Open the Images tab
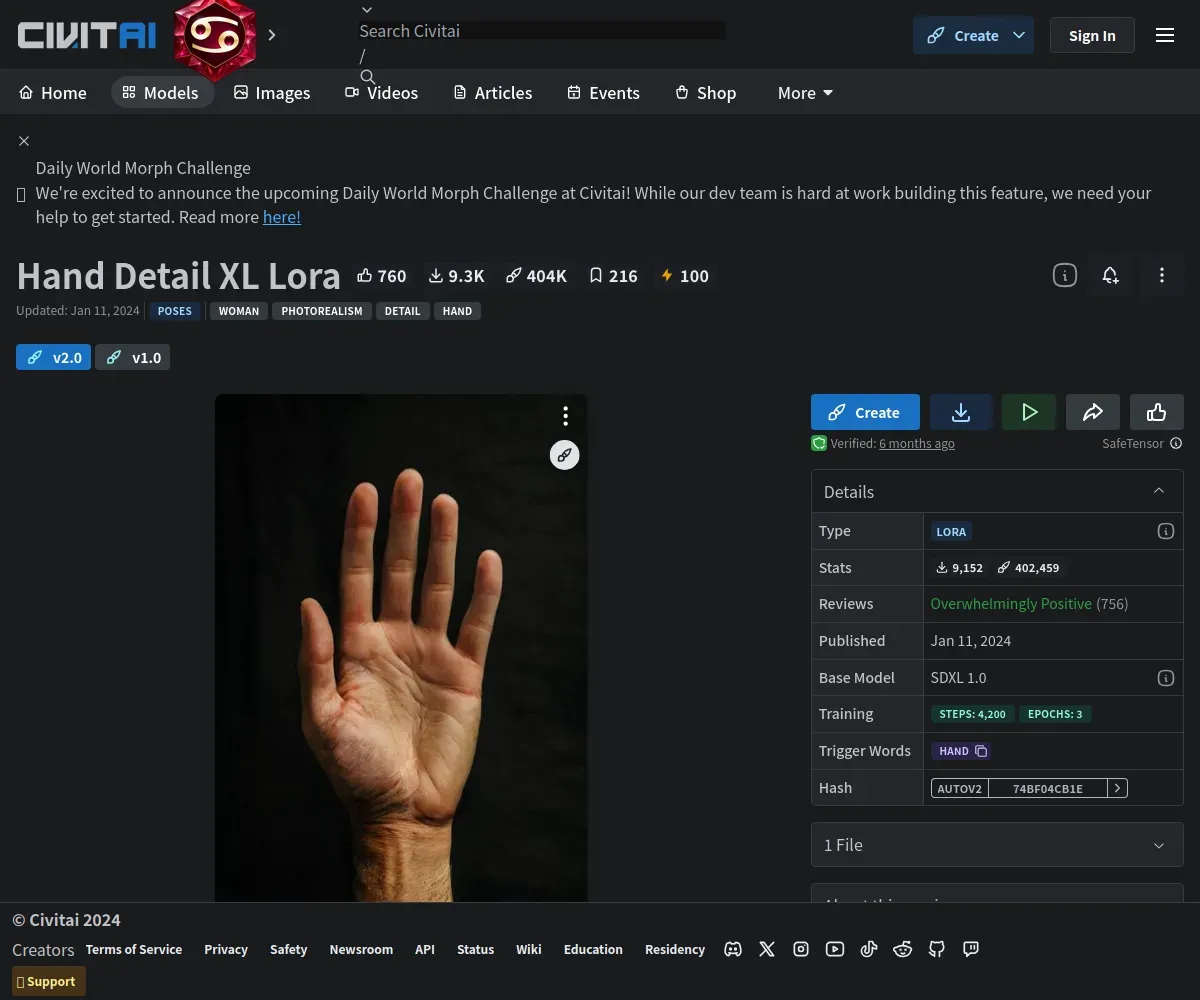 (x=272, y=93)
